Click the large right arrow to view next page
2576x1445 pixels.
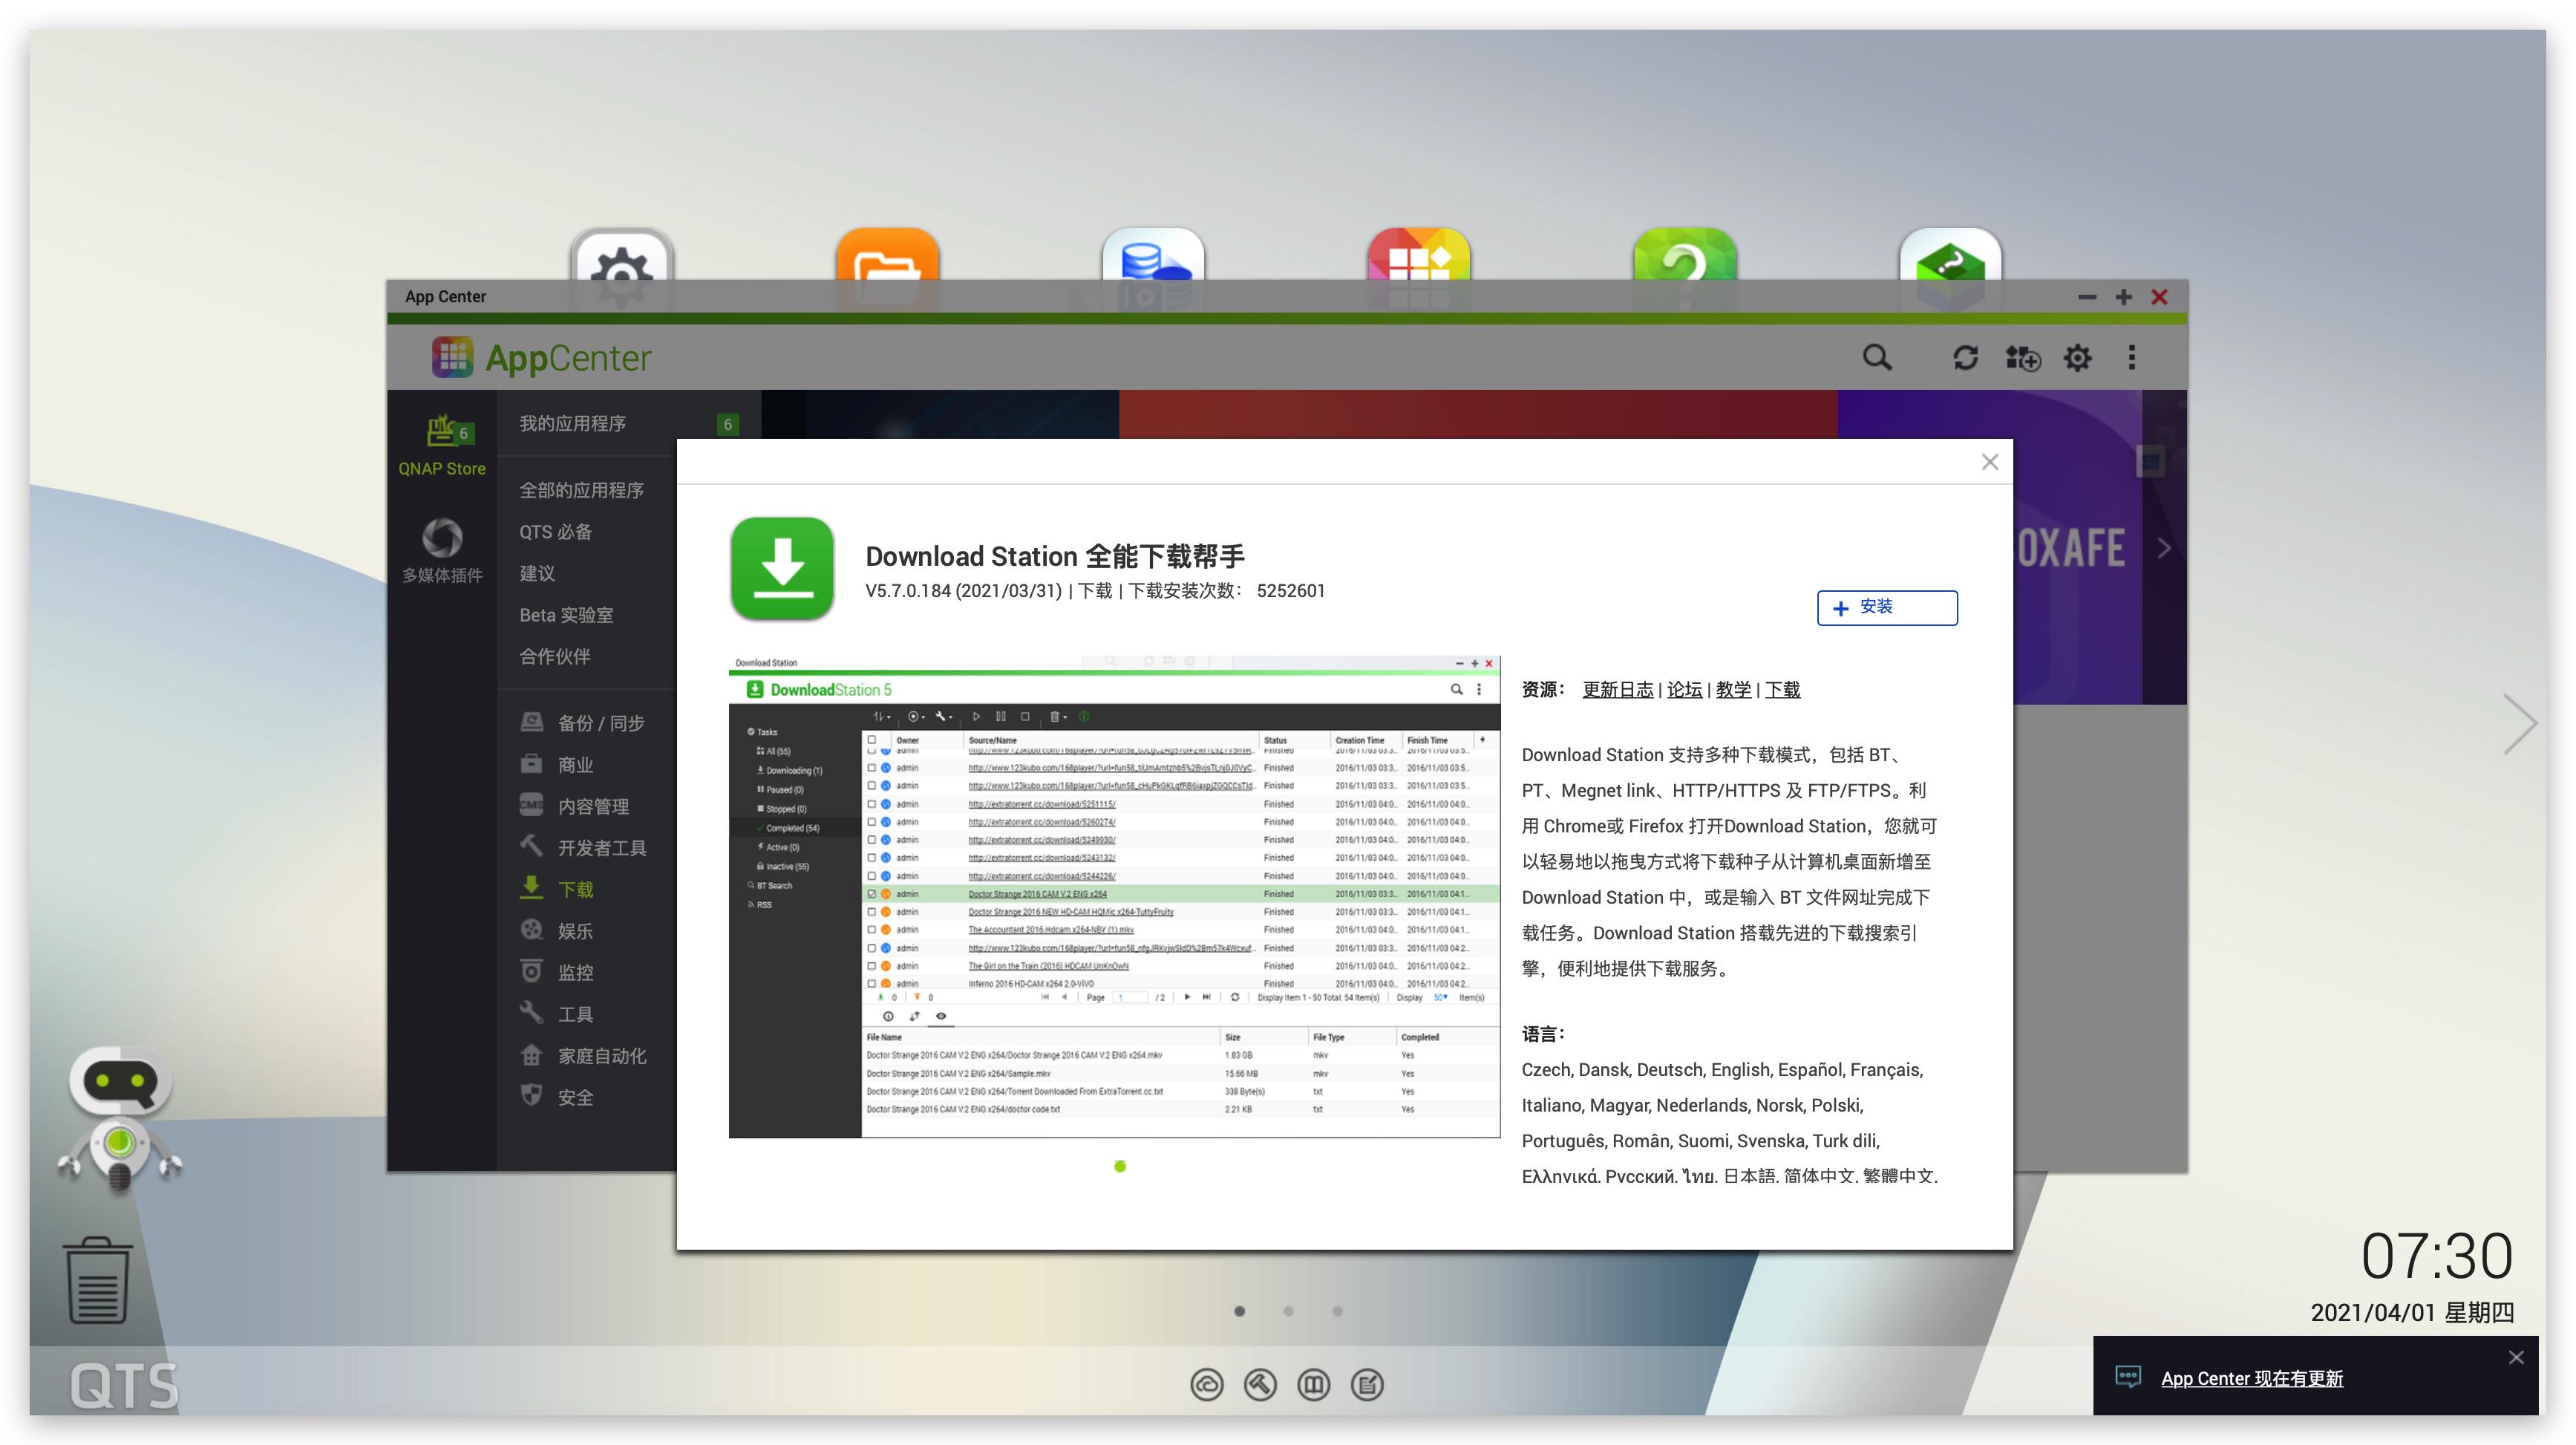click(x=2518, y=722)
